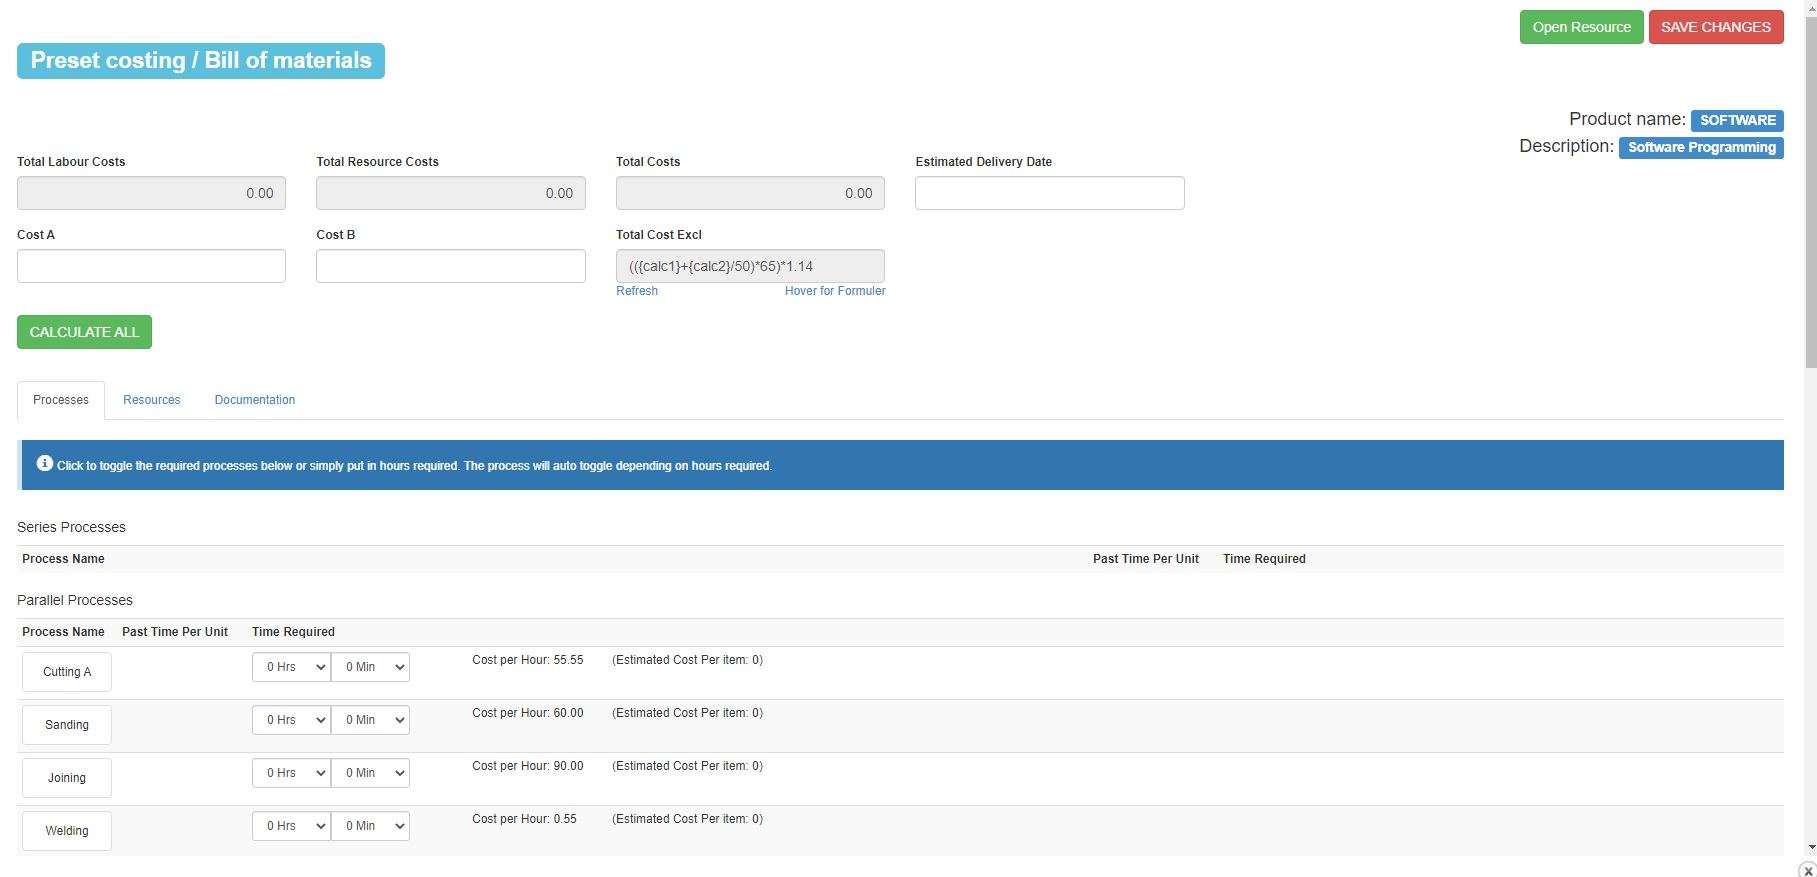Click the info icon in blue banner
Image resolution: width=1817 pixels, height=877 pixels.
click(x=44, y=464)
